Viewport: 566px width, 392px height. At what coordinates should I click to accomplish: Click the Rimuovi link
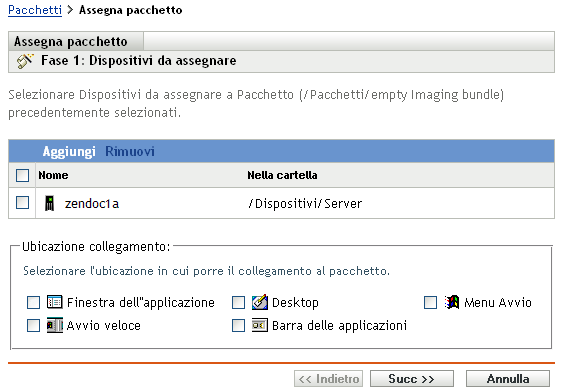coord(130,151)
